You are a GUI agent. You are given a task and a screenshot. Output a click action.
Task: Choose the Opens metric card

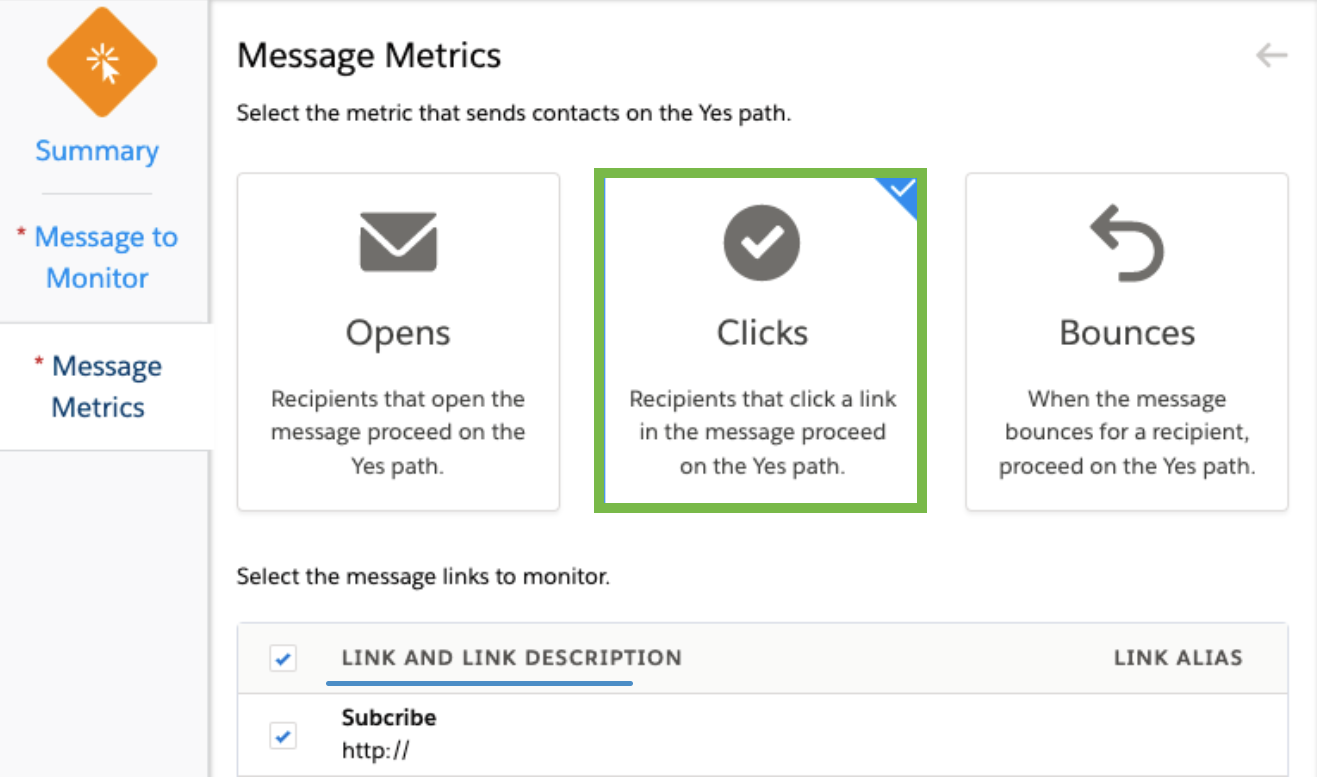tap(398, 342)
